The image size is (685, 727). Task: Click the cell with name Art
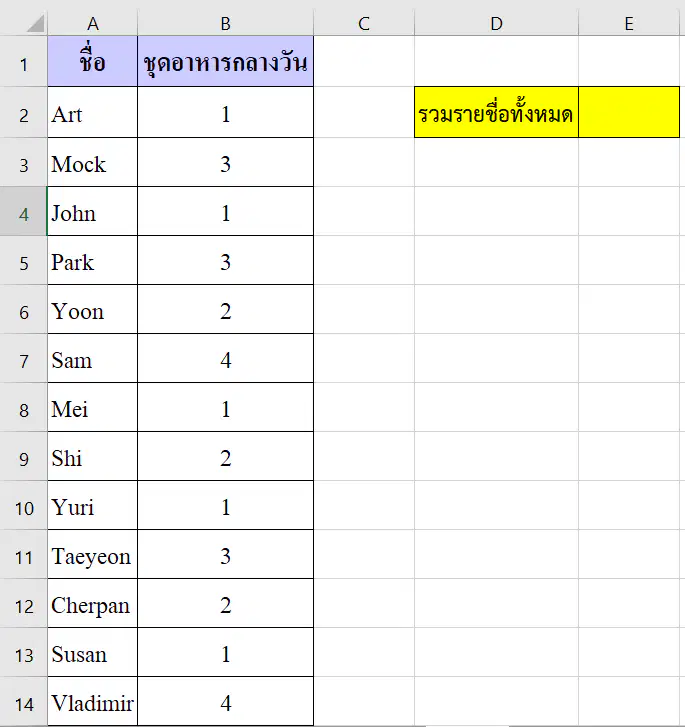pos(92,112)
